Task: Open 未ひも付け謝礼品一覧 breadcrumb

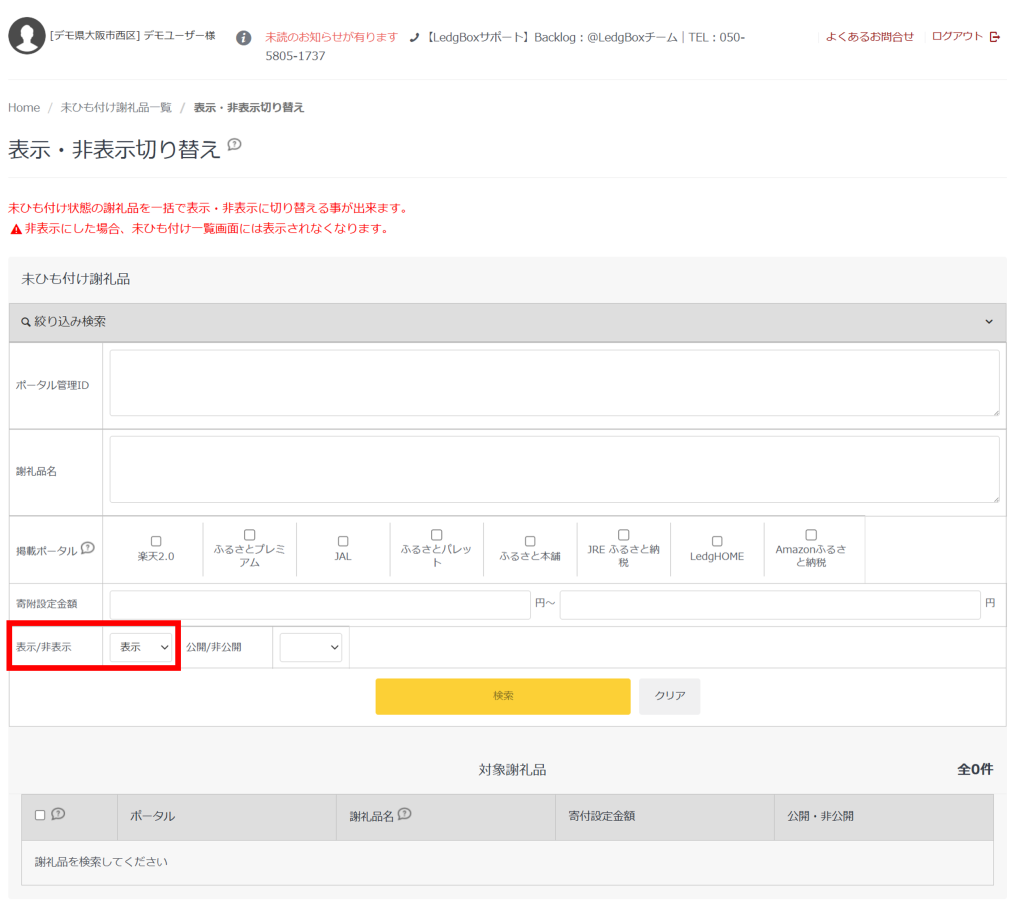Action: [x=116, y=107]
